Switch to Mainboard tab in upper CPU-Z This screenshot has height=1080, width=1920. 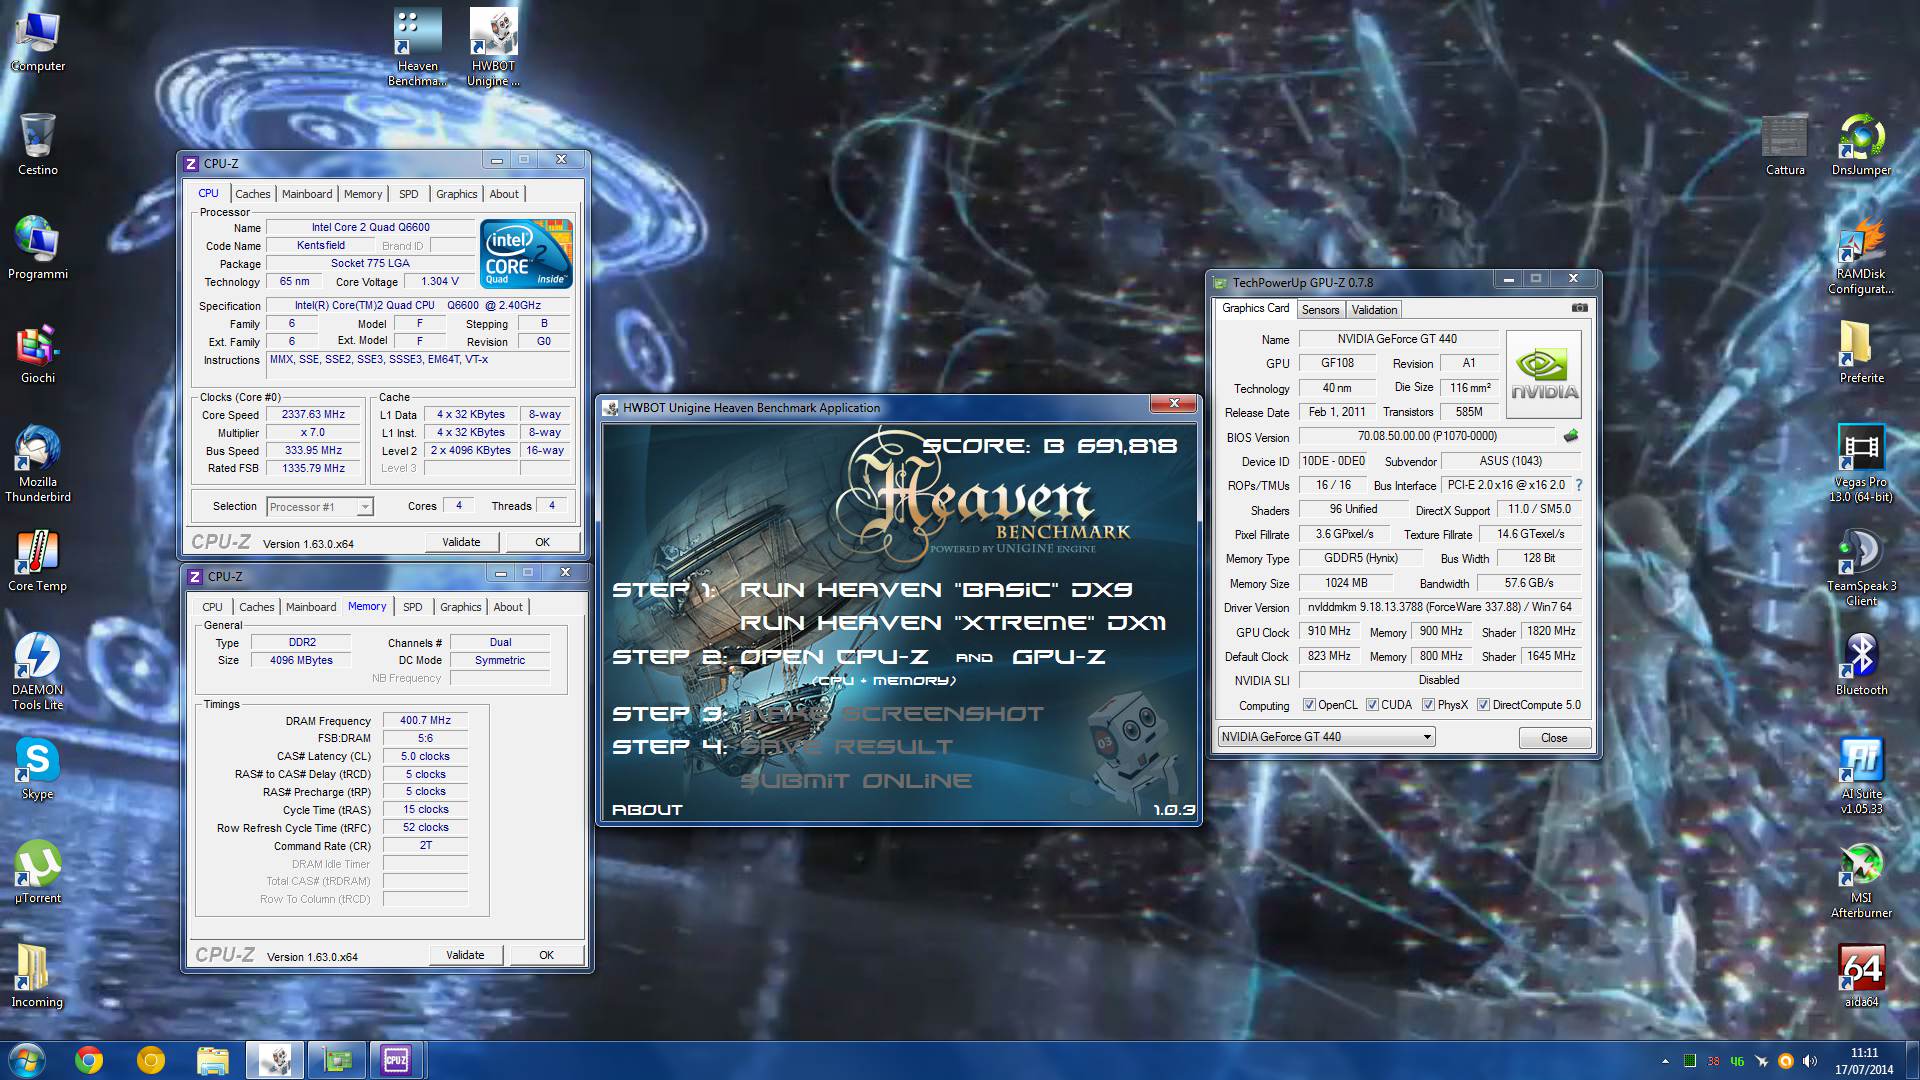coord(307,194)
